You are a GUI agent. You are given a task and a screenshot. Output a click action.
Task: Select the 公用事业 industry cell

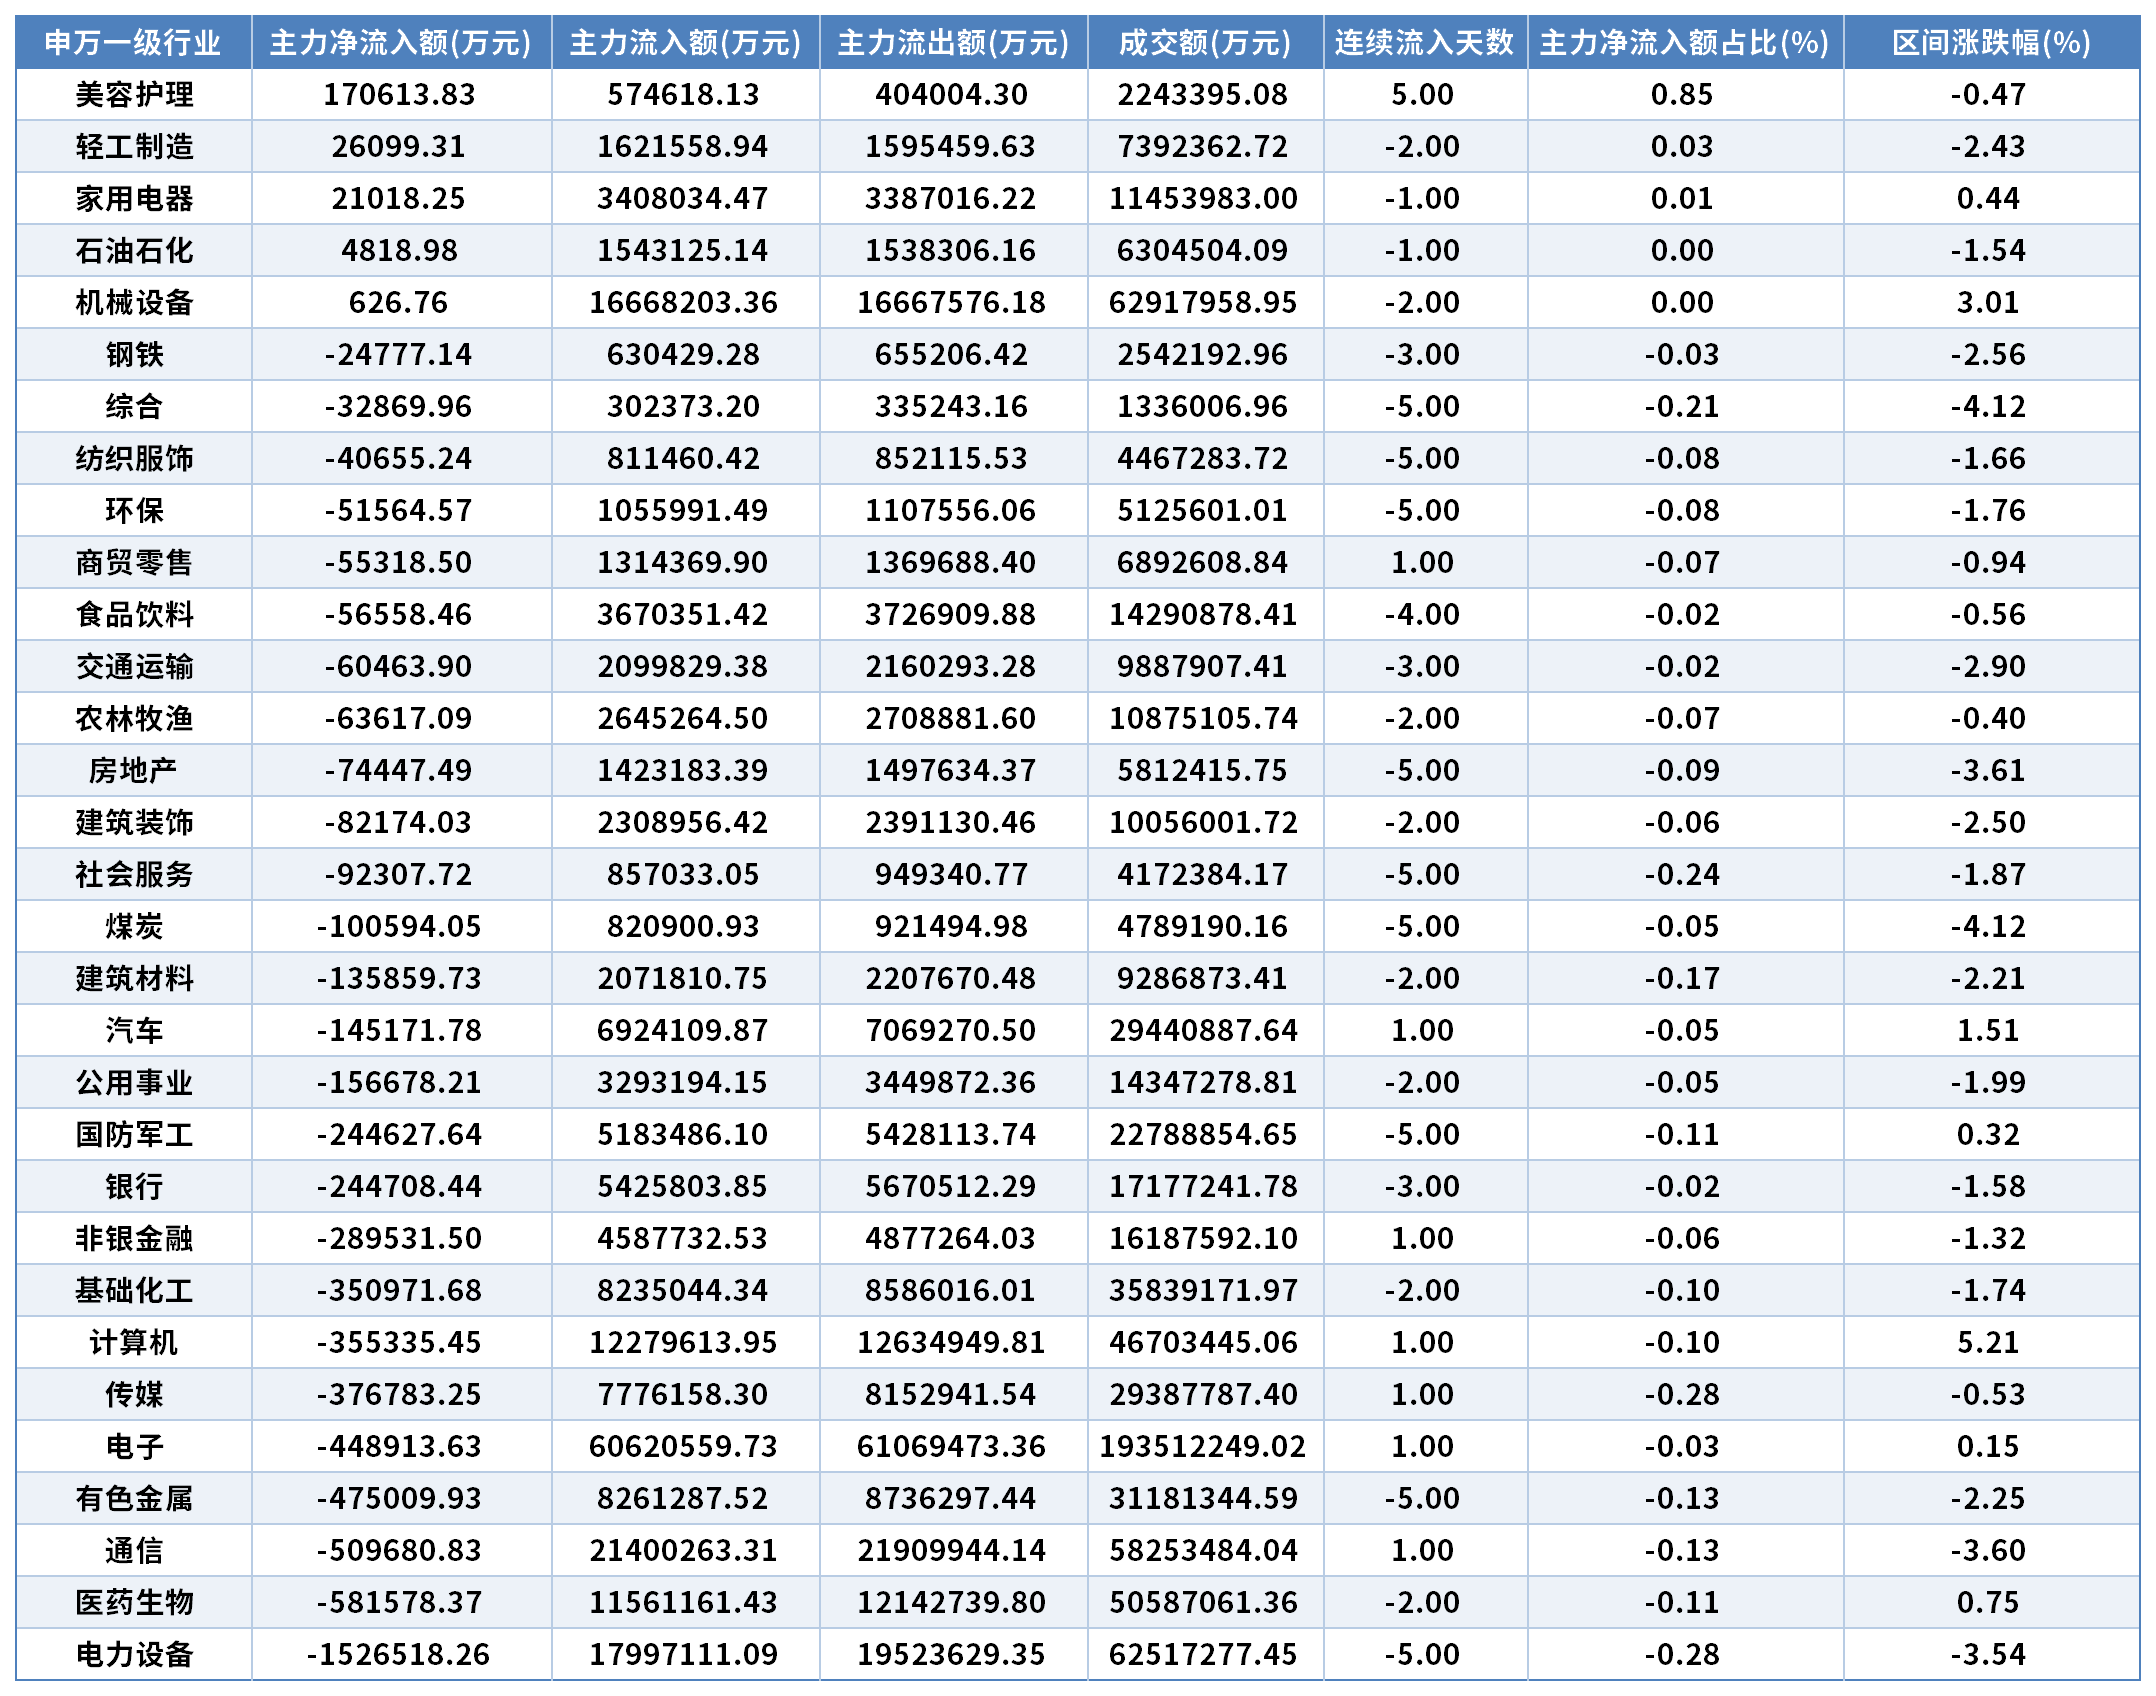tap(134, 1083)
